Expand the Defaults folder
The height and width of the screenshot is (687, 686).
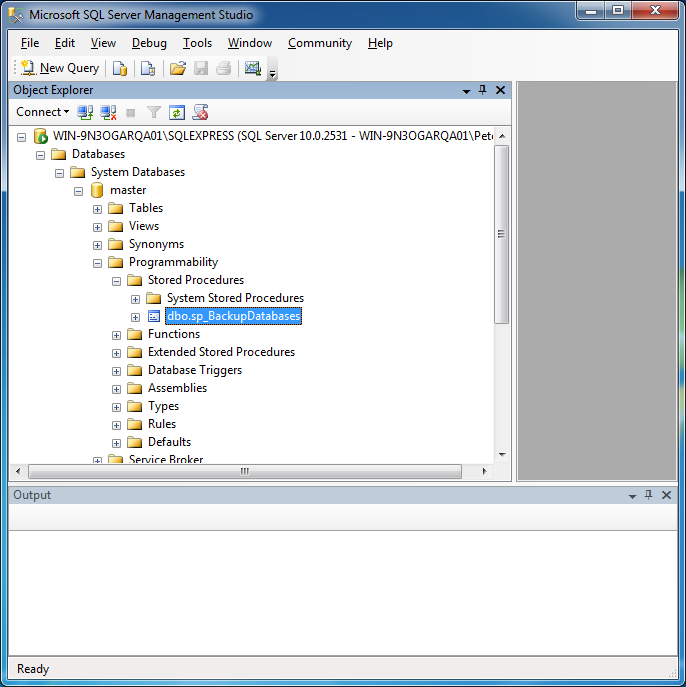click(x=116, y=443)
